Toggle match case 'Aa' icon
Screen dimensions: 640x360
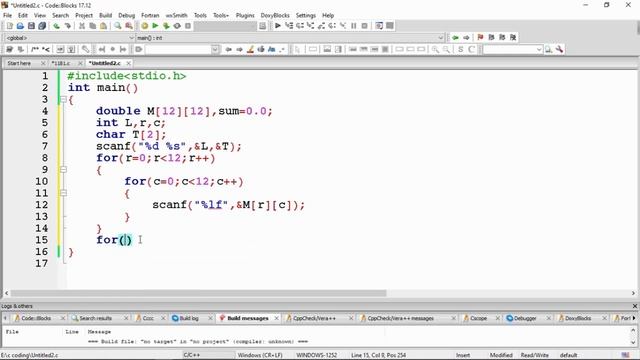point(271,49)
